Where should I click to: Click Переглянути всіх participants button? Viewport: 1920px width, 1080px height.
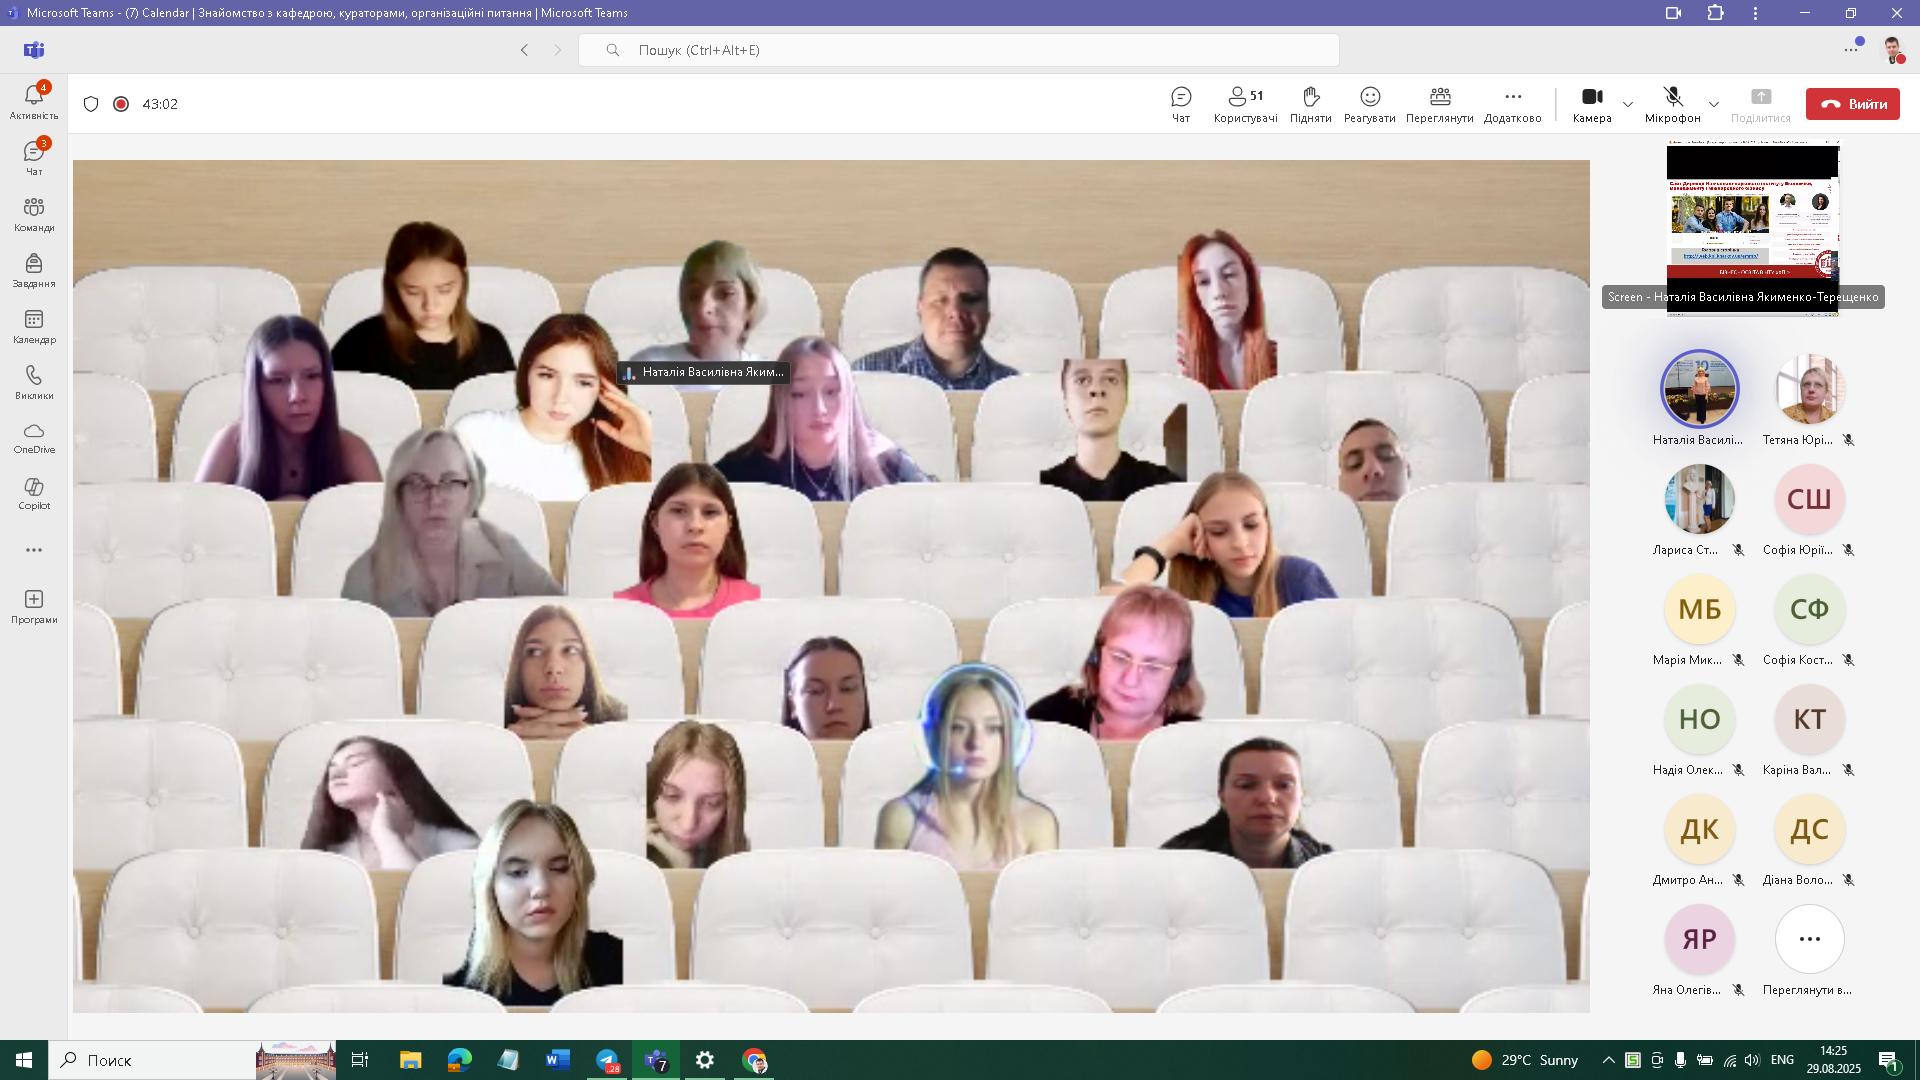click(1808, 940)
